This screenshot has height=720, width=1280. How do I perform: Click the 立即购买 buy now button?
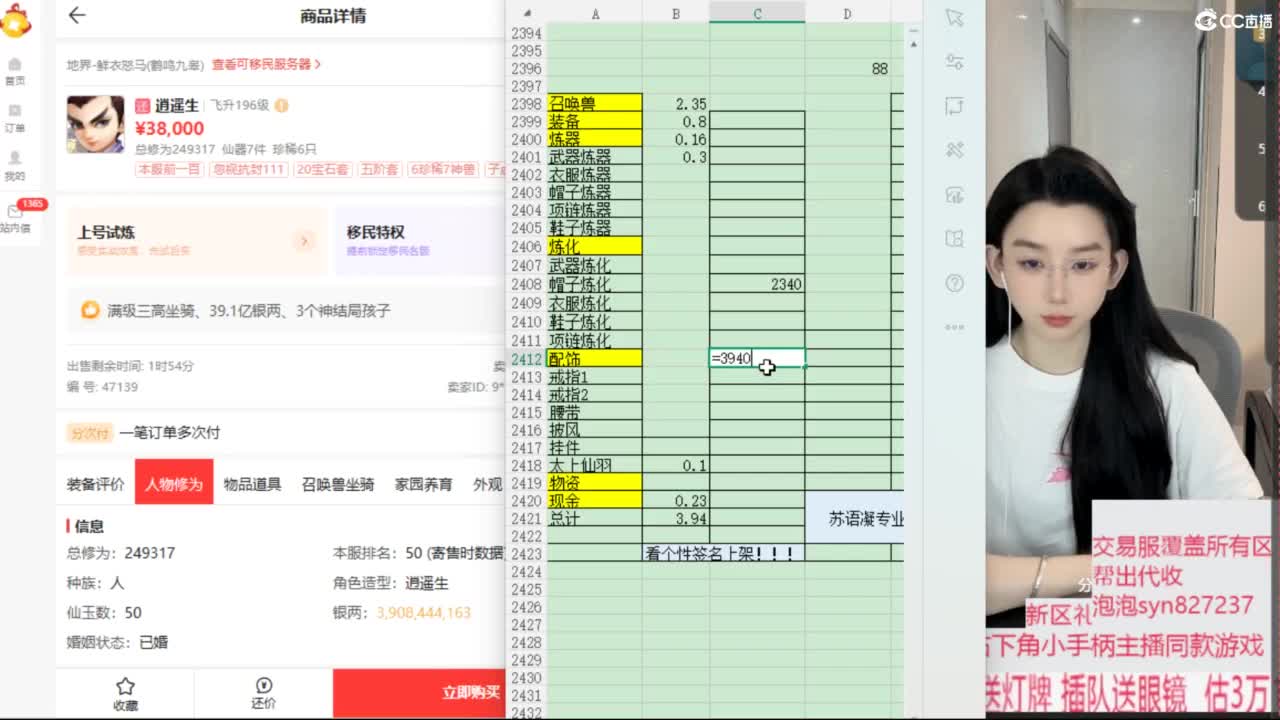(x=419, y=692)
